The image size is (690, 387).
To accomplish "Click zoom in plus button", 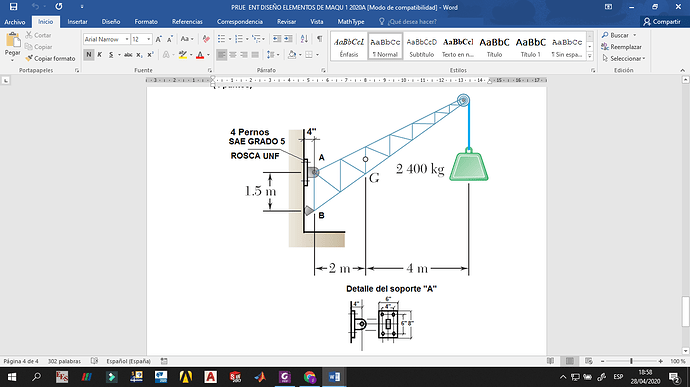I will (661, 361).
